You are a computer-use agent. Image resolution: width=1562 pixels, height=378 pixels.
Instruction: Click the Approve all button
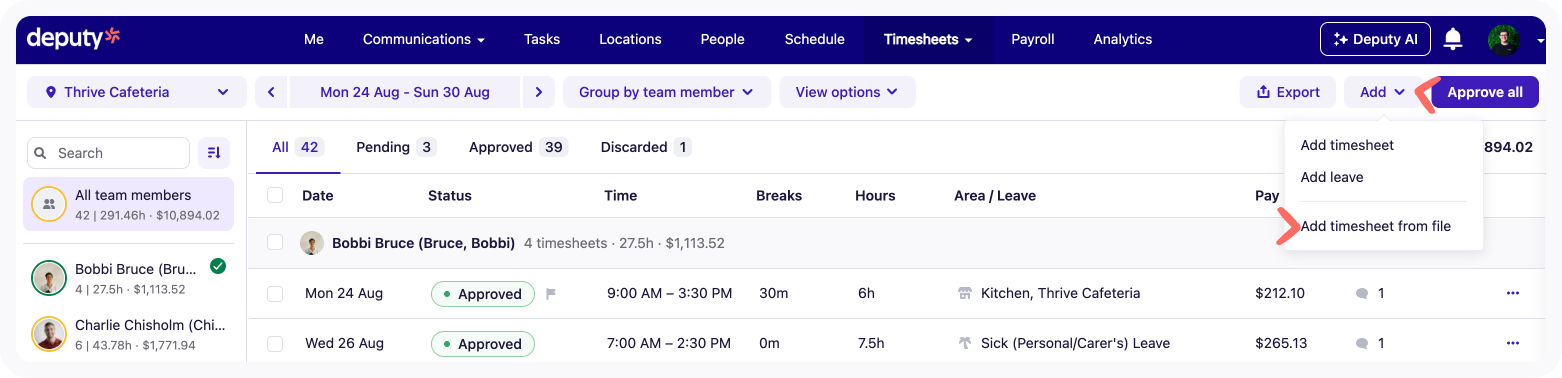click(1485, 92)
